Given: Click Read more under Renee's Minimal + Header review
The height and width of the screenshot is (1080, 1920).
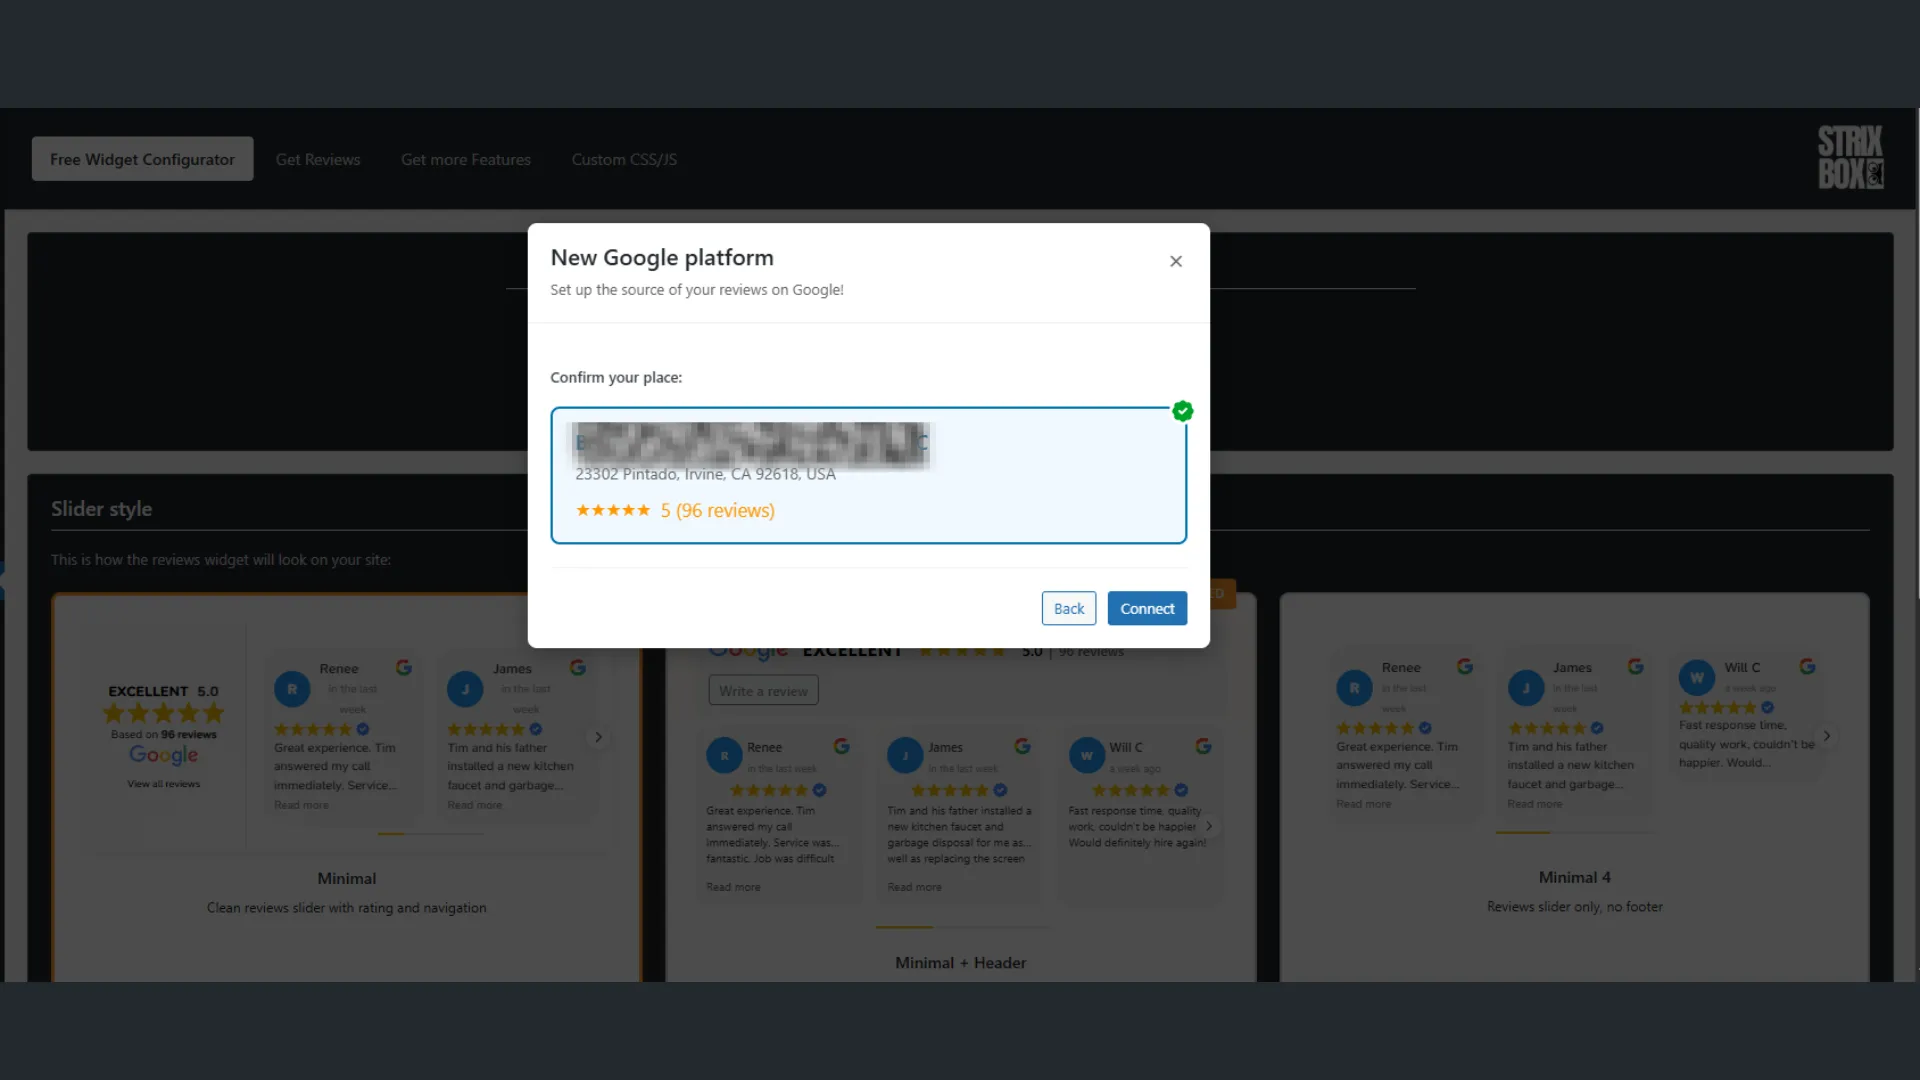Looking at the screenshot, I should point(733,887).
